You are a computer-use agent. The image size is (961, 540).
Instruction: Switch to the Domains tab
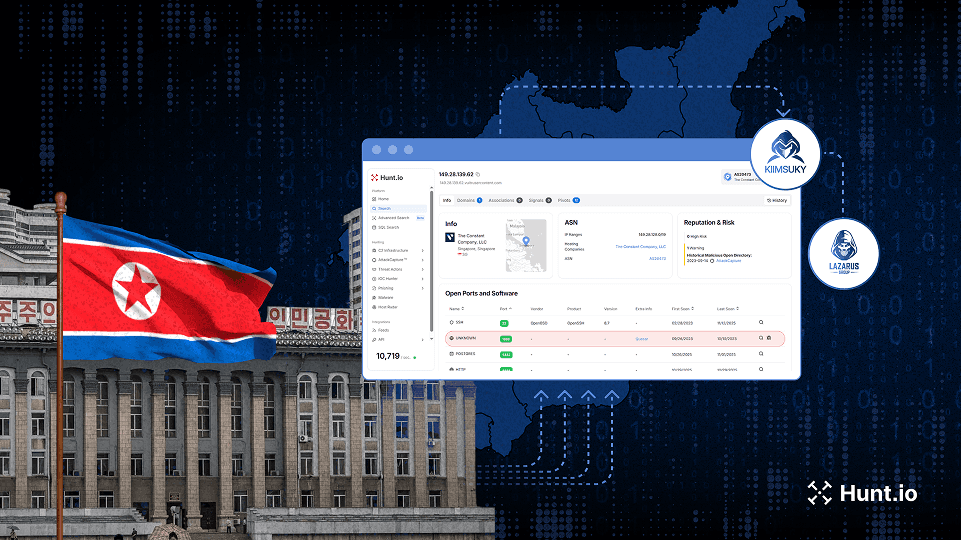469,200
